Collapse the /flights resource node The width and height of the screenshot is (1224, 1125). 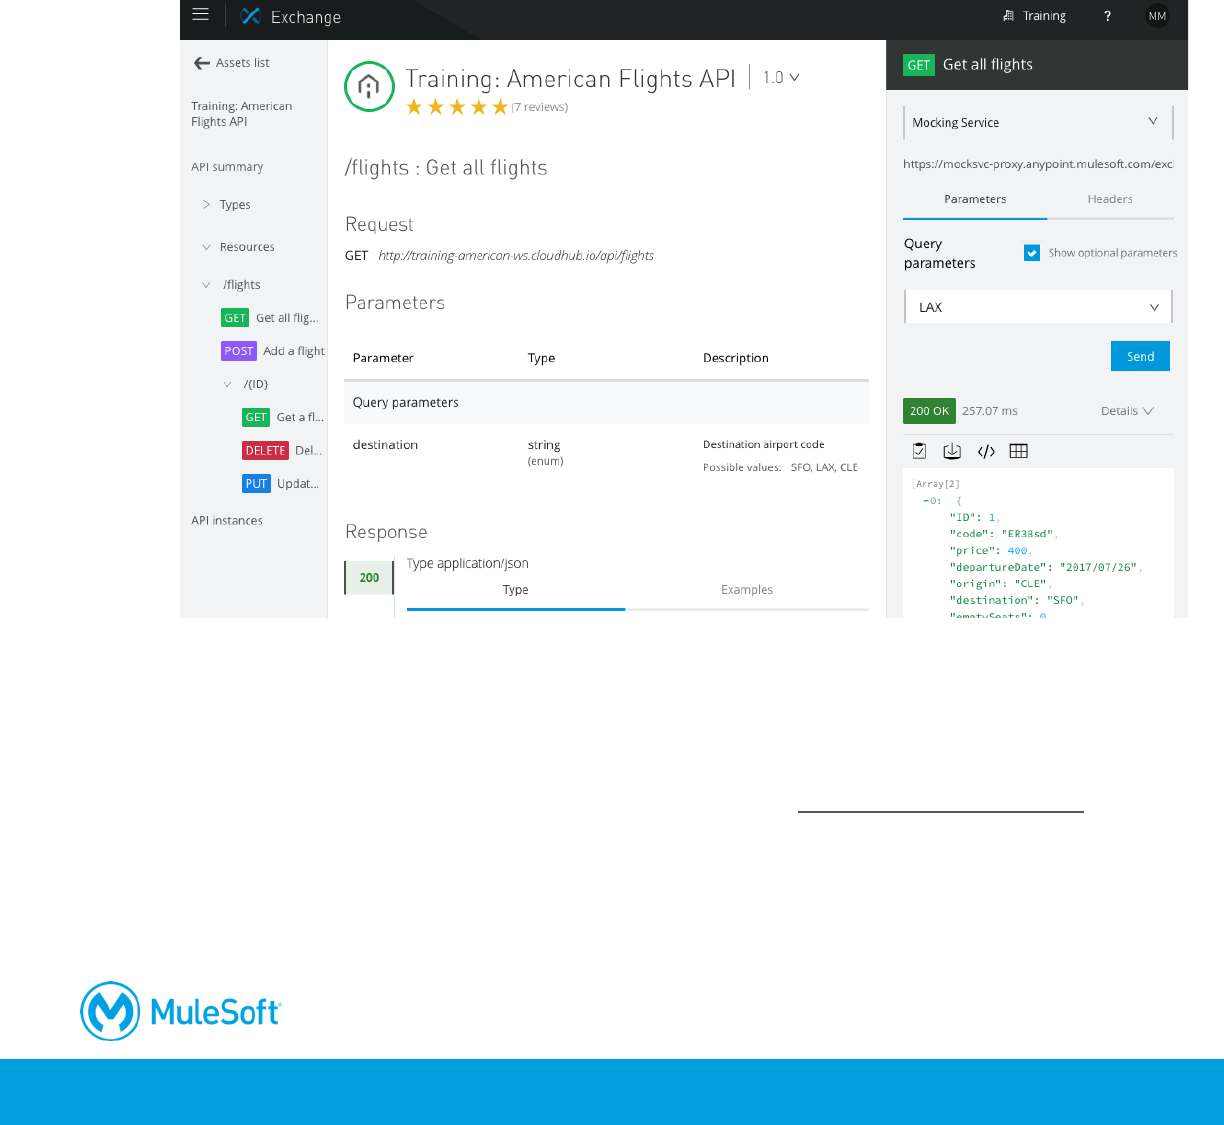point(206,285)
